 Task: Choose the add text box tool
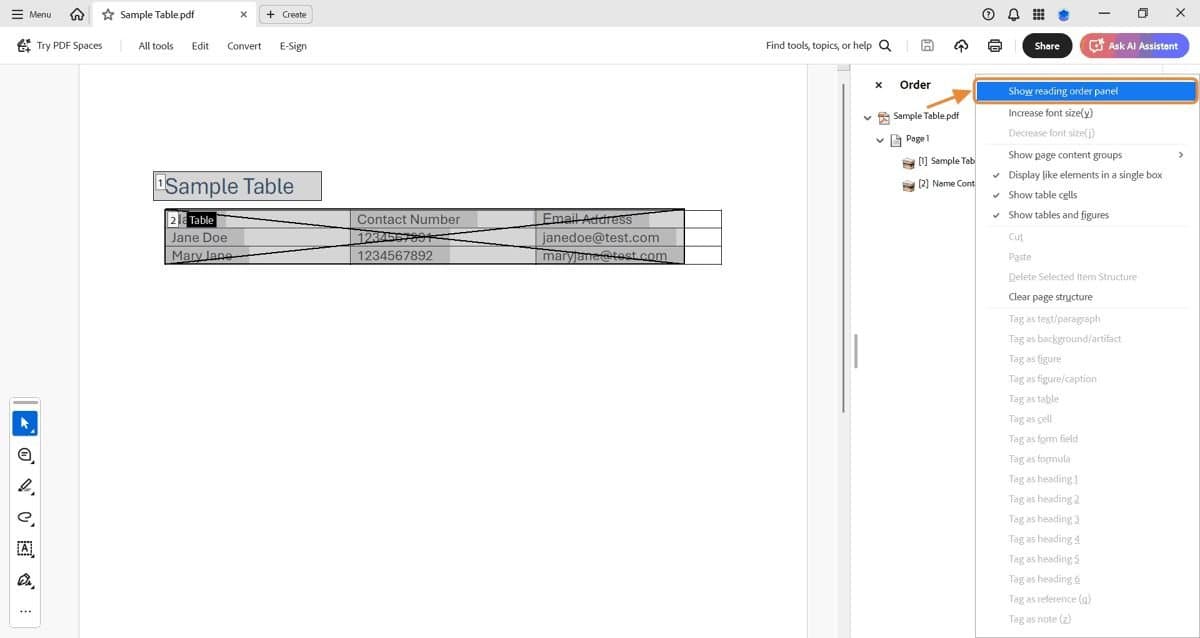(25, 549)
